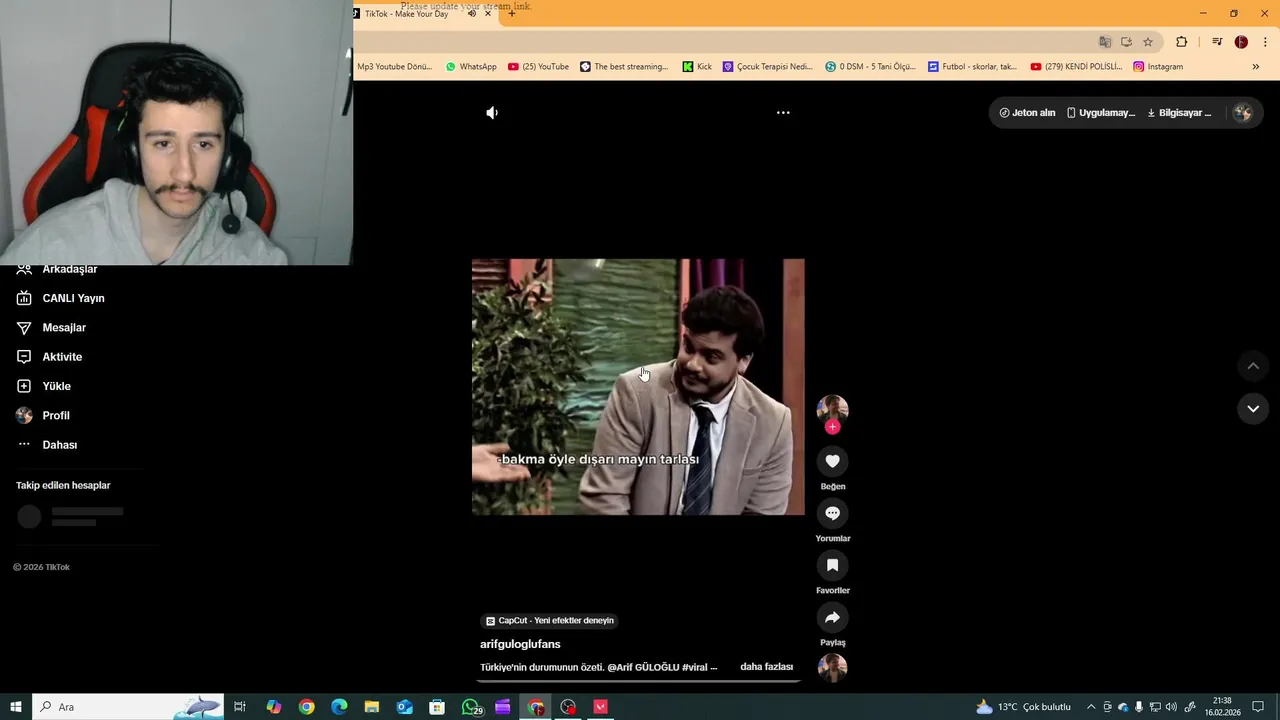
Task: Open Mesajlar in the sidebar
Action: pos(51,328)
